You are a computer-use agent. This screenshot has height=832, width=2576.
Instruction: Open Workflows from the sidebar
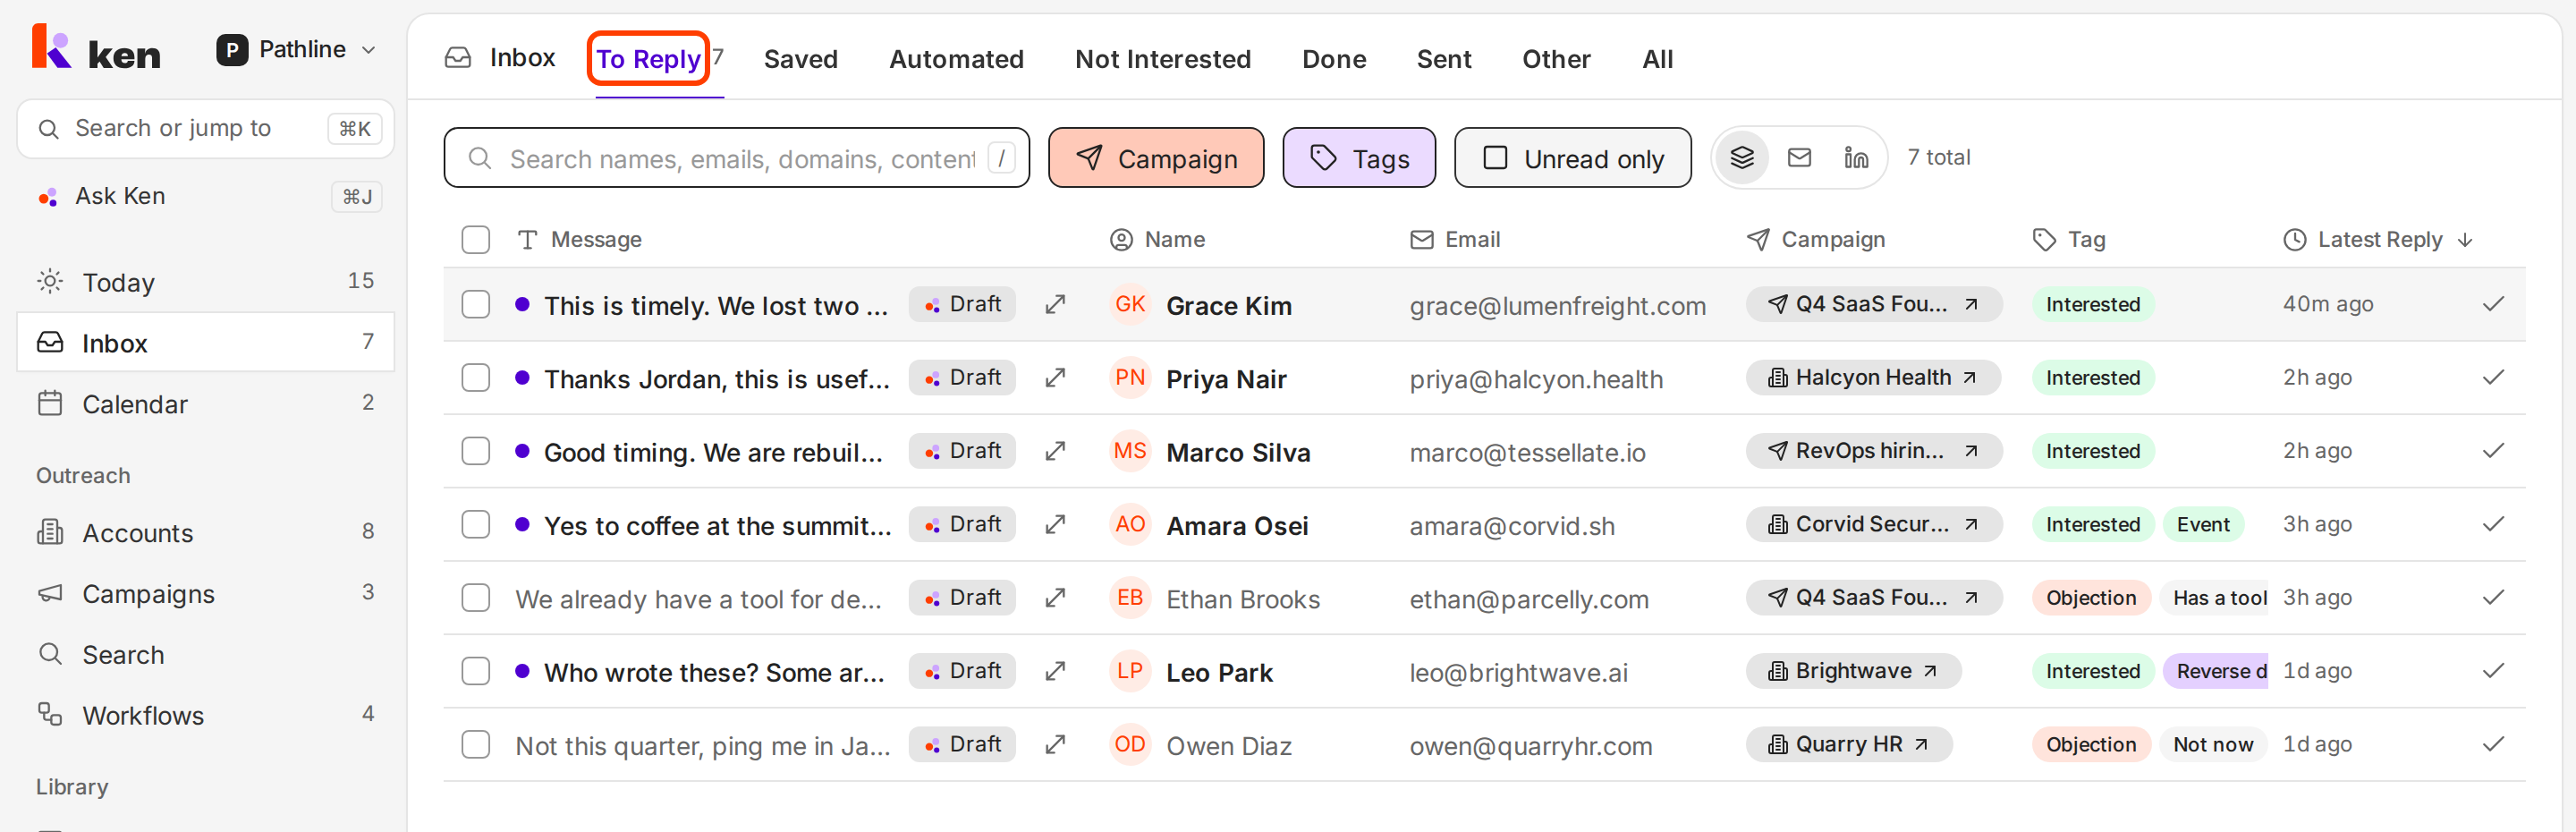pyautogui.click(x=206, y=715)
